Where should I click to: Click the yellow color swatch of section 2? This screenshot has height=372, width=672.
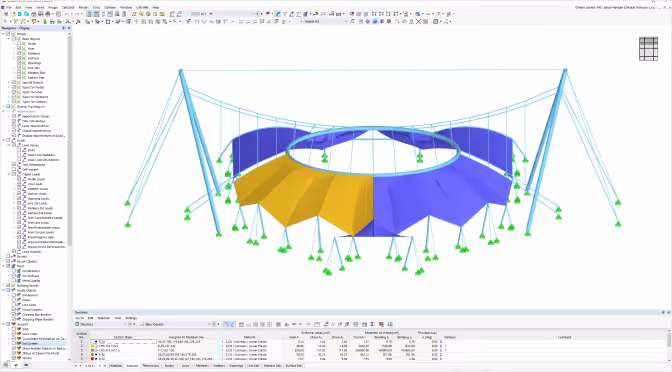(93, 346)
